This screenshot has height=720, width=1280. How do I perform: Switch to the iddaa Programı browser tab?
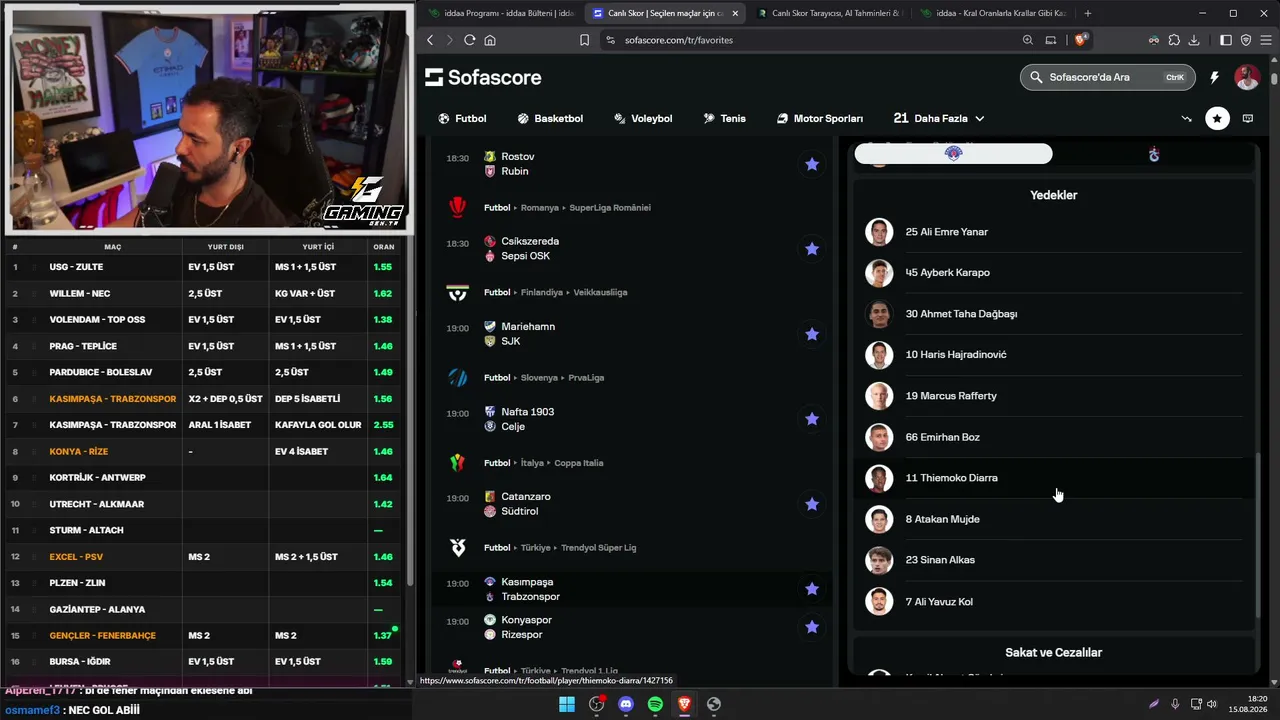click(500, 13)
